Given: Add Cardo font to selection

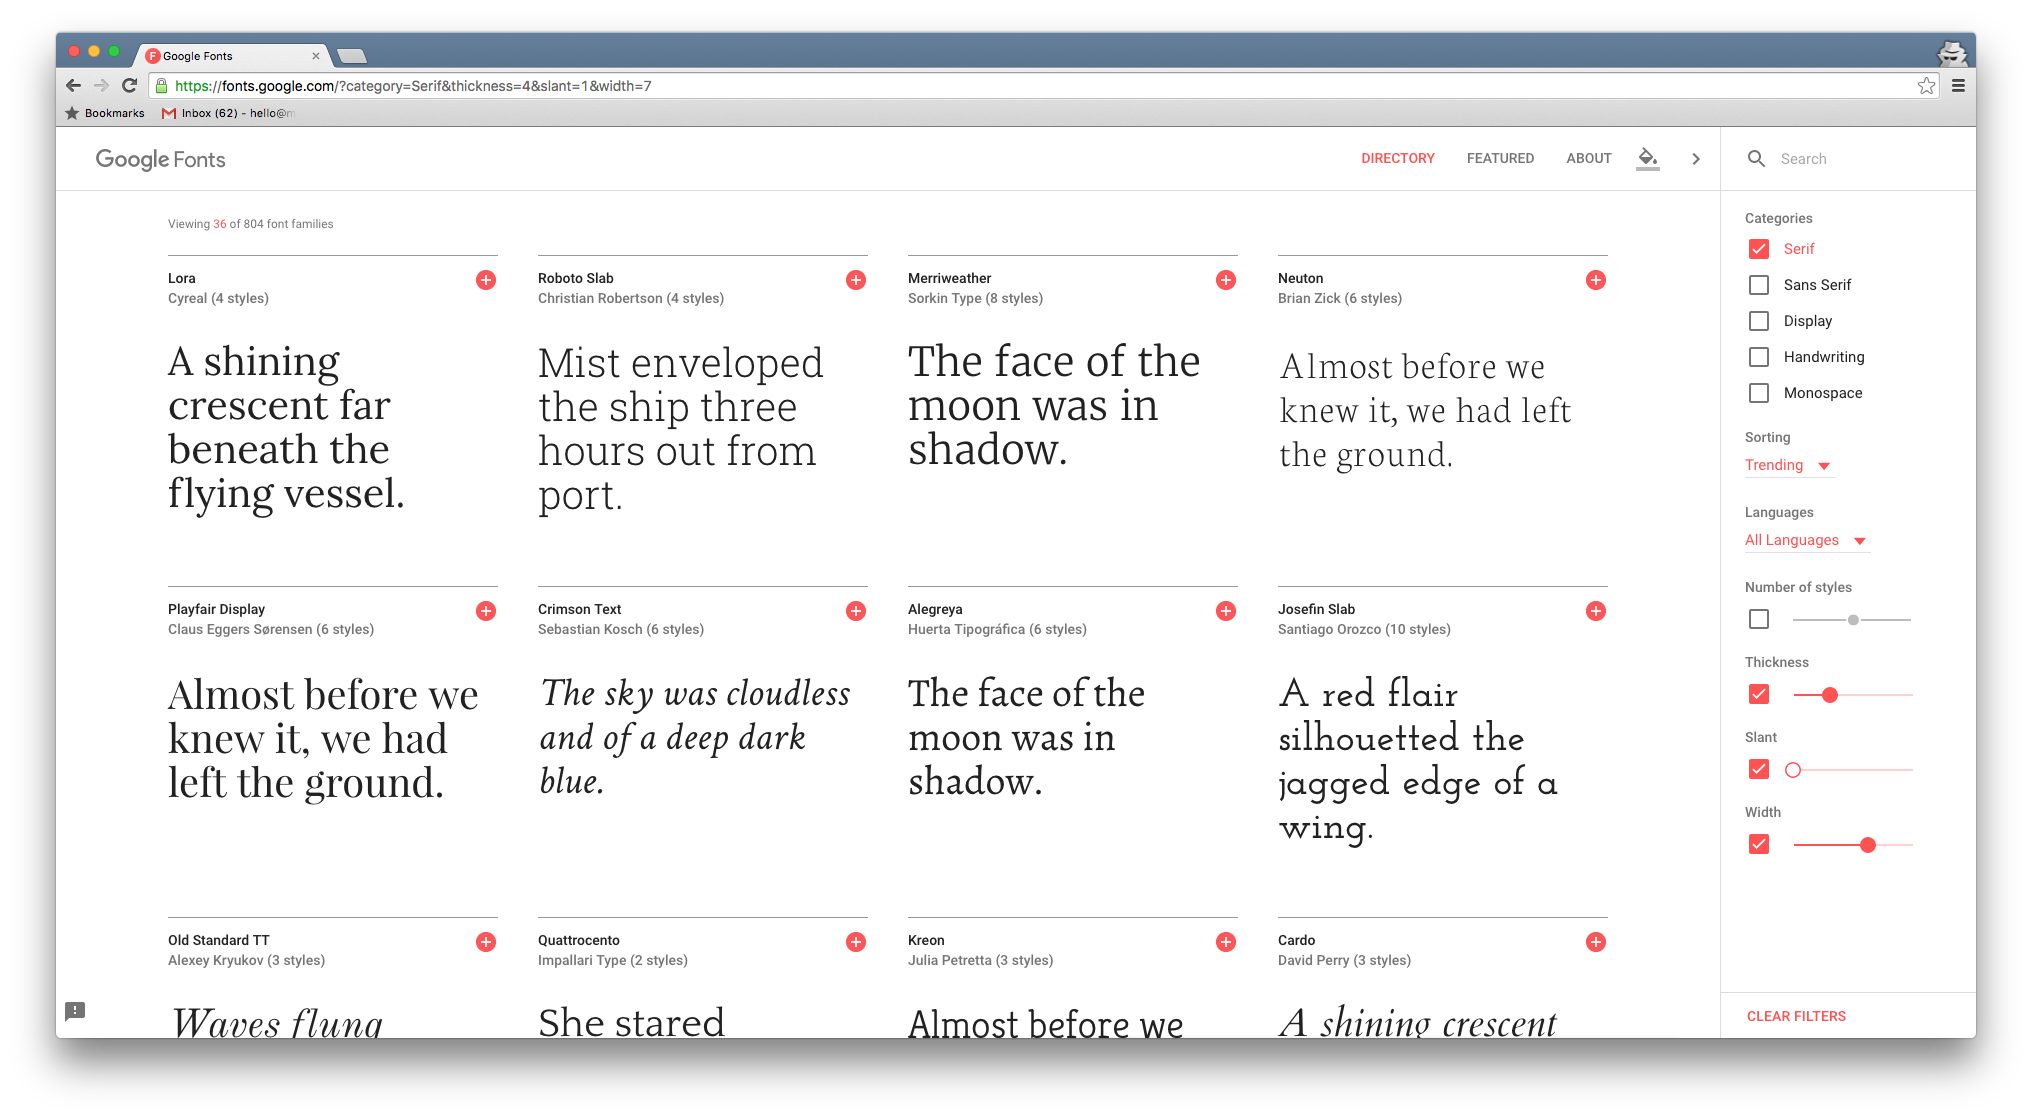Looking at the screenshot, I should point(1596,942).
